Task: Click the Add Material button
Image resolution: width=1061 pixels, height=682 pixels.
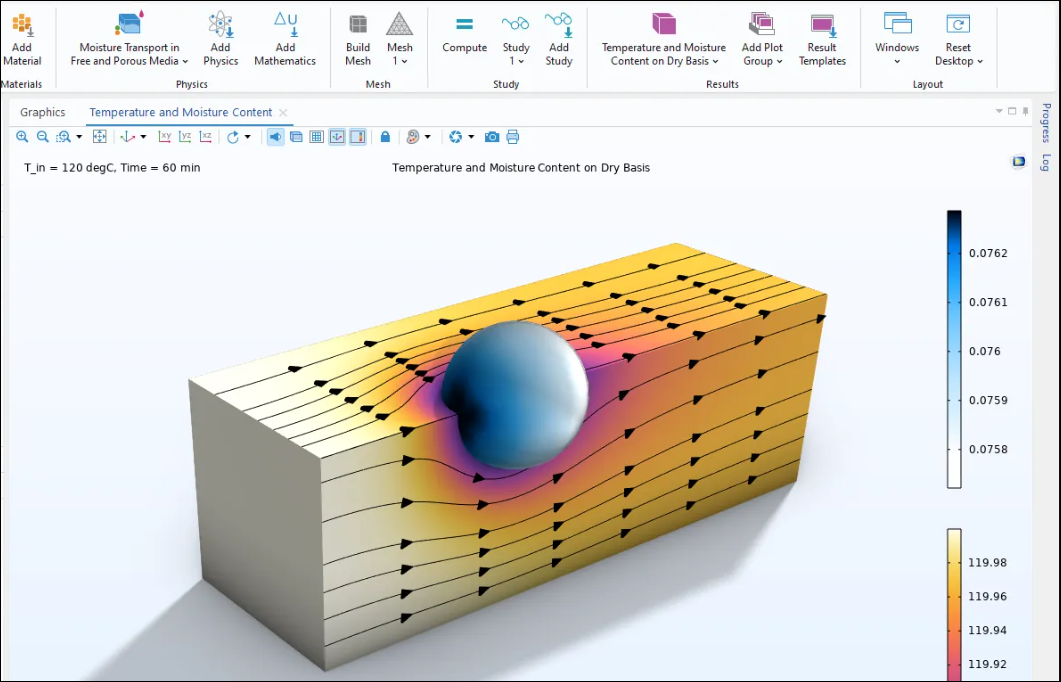Action: click(22, 40)
